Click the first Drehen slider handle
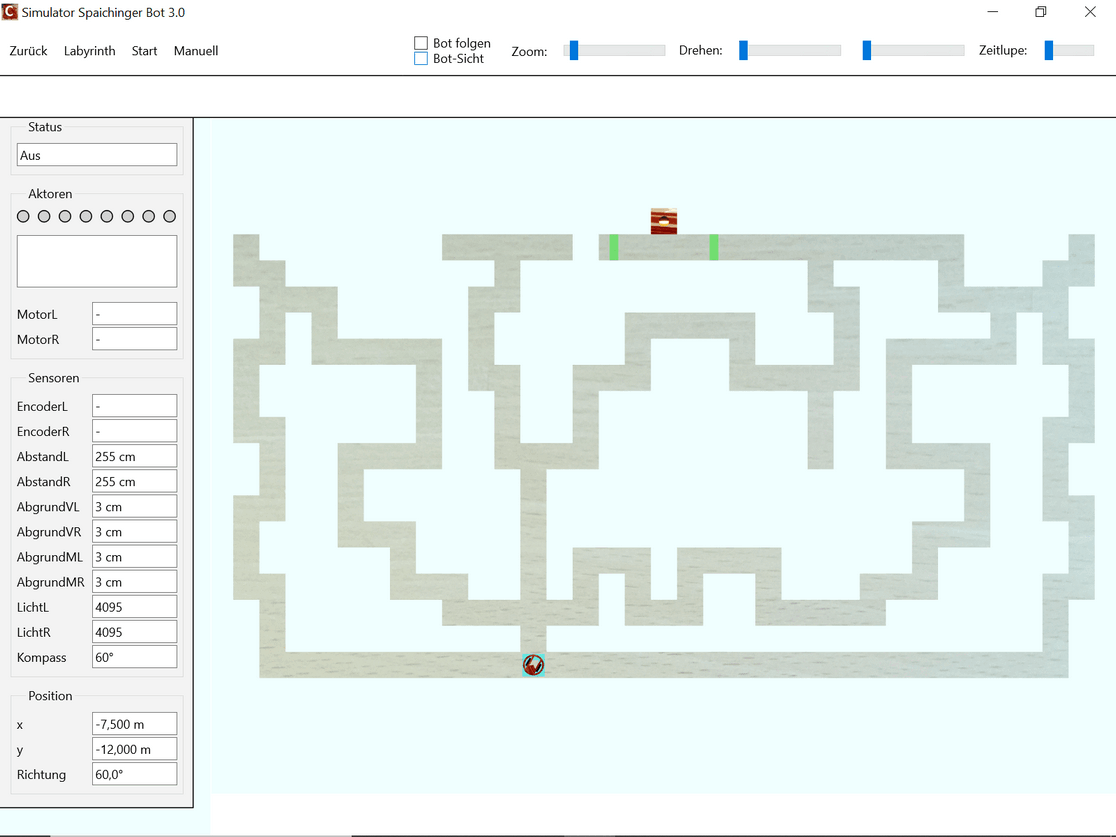 tap(743, 50)
